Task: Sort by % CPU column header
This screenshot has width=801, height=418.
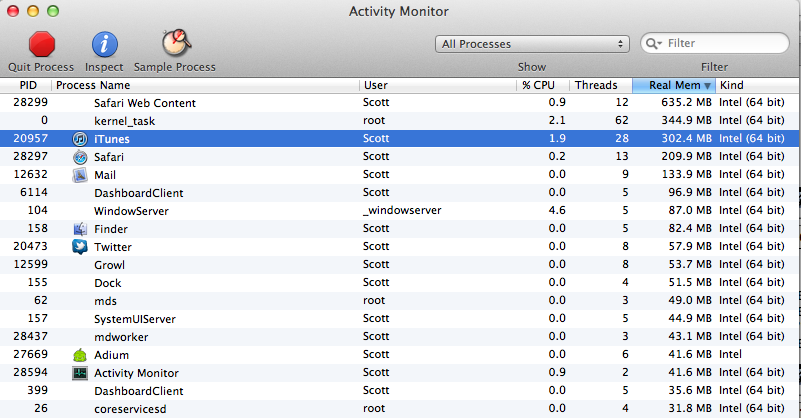Action: click(538, 85)
